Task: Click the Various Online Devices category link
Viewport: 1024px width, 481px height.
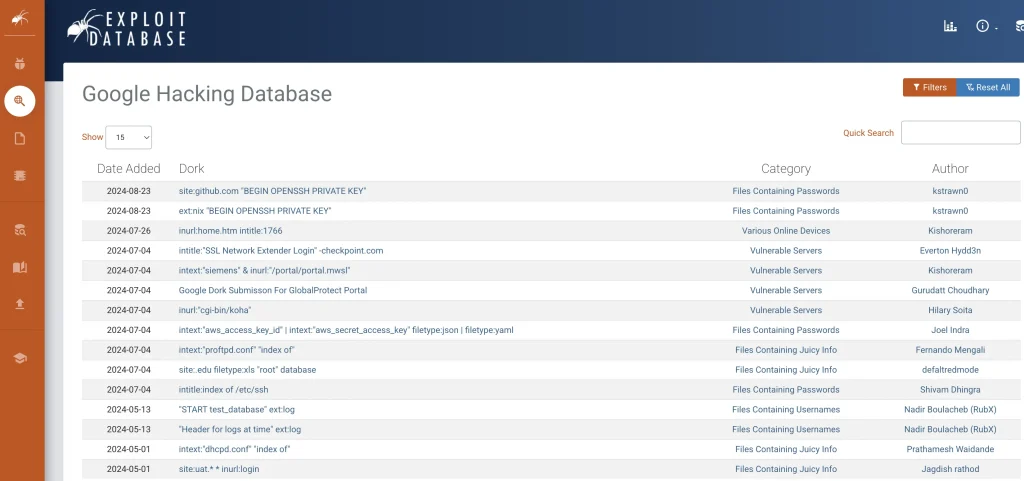Action: coord(785,231)
